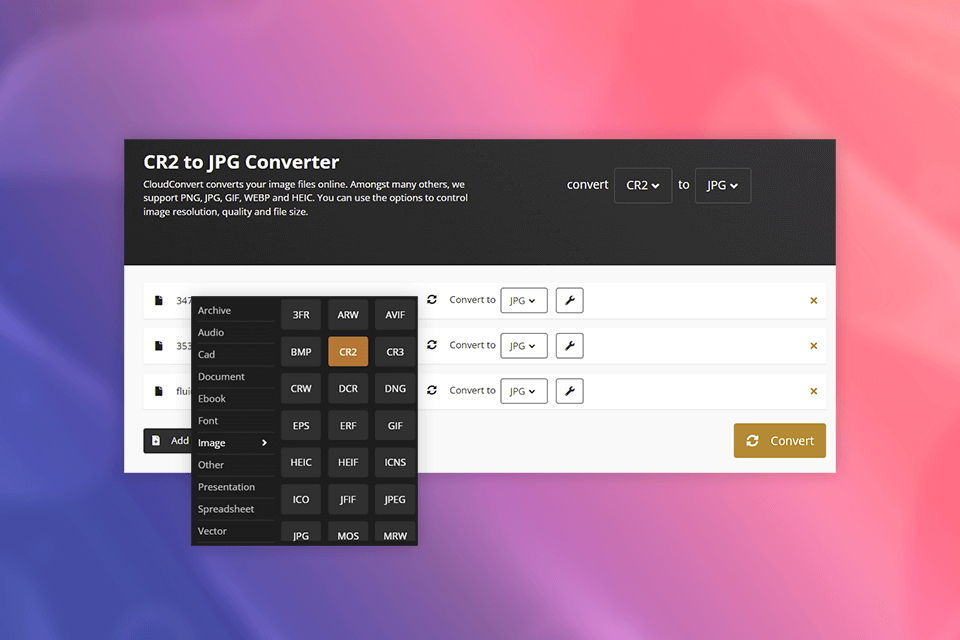The image size is (960, 640).
Task: Open first row's Convert to JPG dropdown
Action: click(523, 300)
